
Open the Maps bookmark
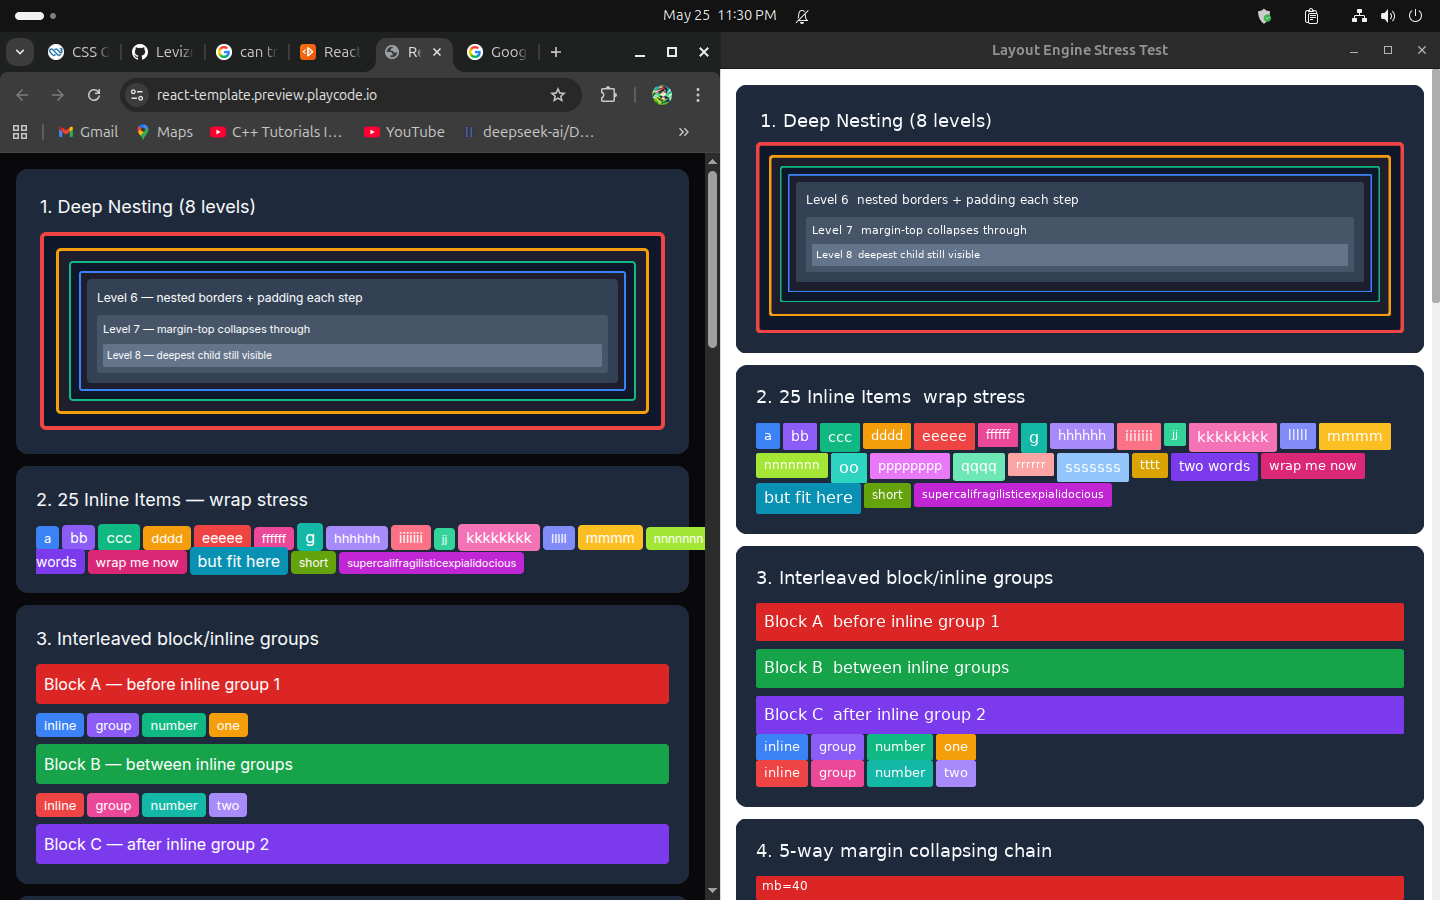165,132
